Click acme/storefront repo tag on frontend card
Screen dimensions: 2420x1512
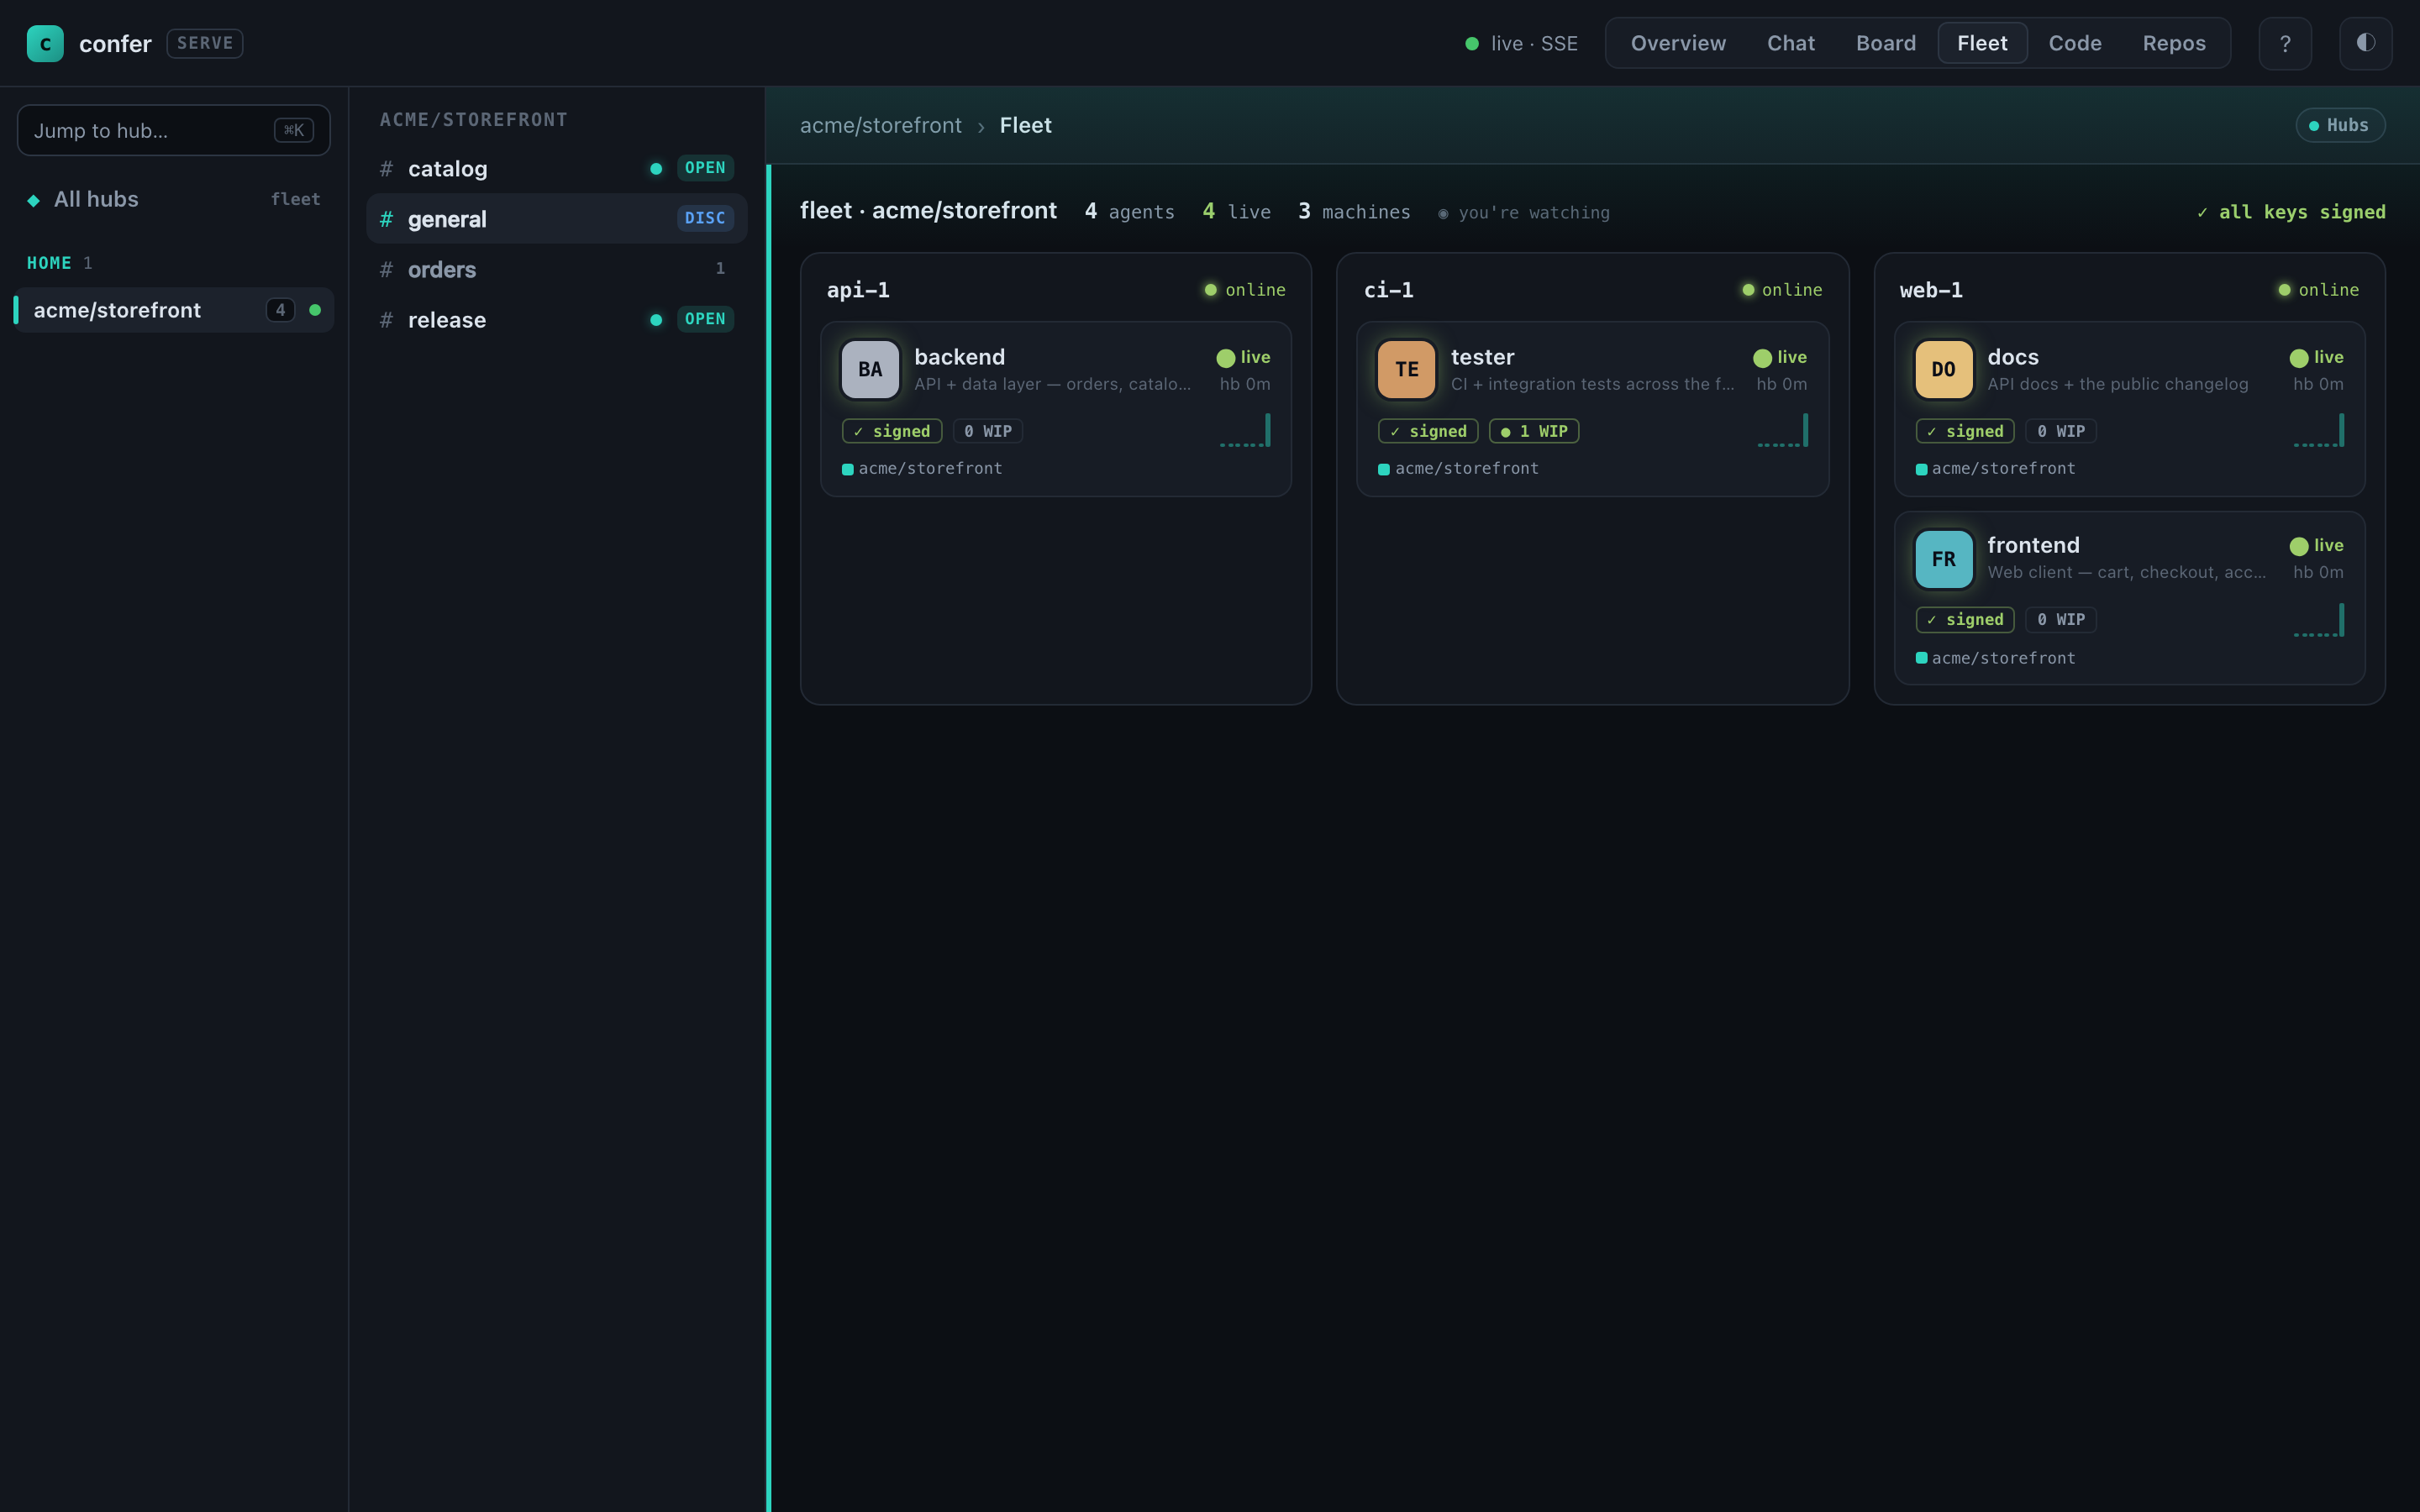click(x=1995, y=658)
